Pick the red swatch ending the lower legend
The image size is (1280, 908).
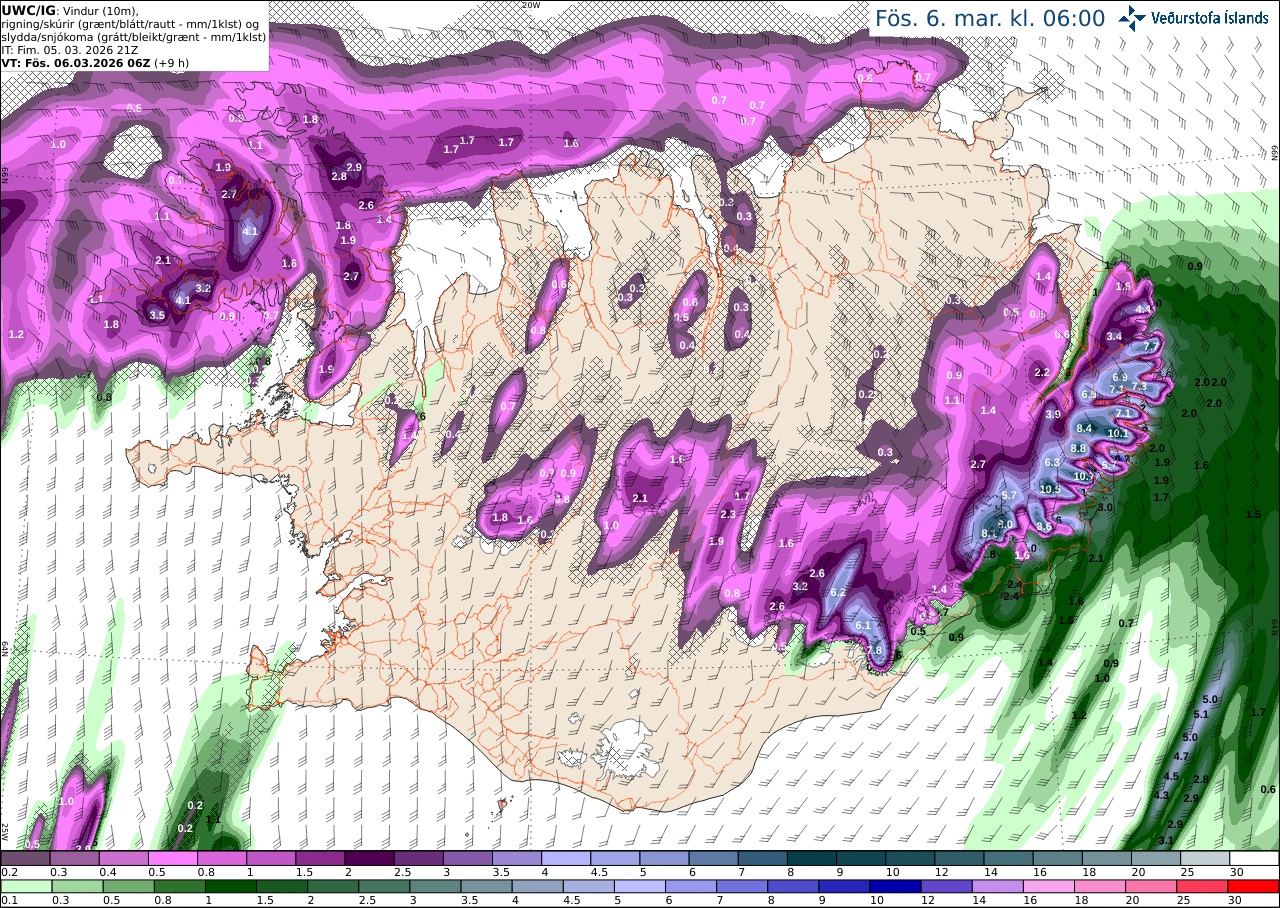tap(1255, 886)
